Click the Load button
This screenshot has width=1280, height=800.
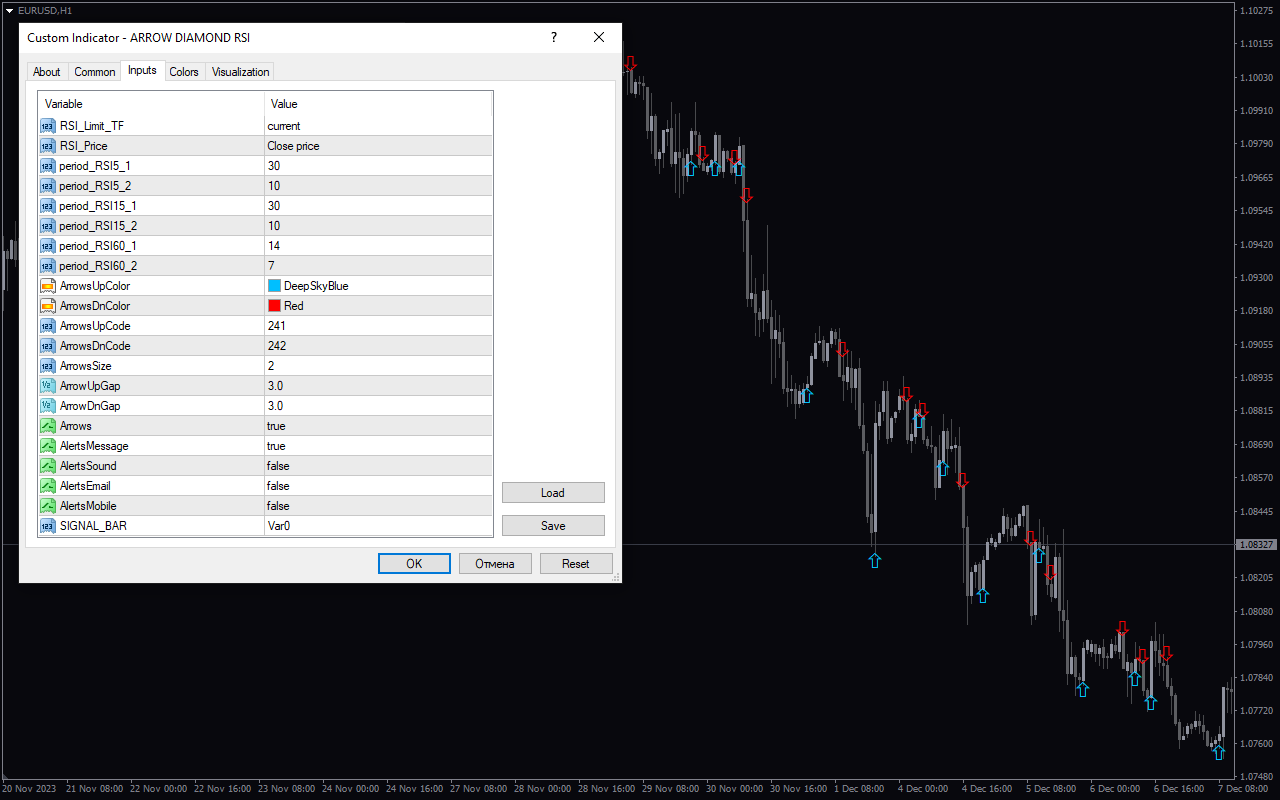point(553,493)
